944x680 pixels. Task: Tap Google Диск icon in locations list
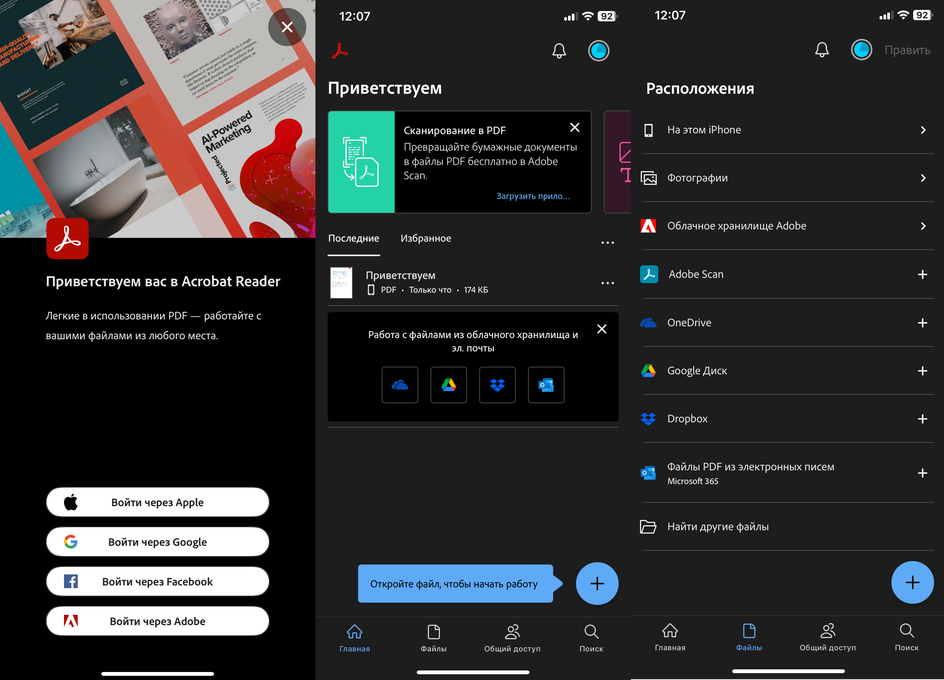[x=648, y=371]
